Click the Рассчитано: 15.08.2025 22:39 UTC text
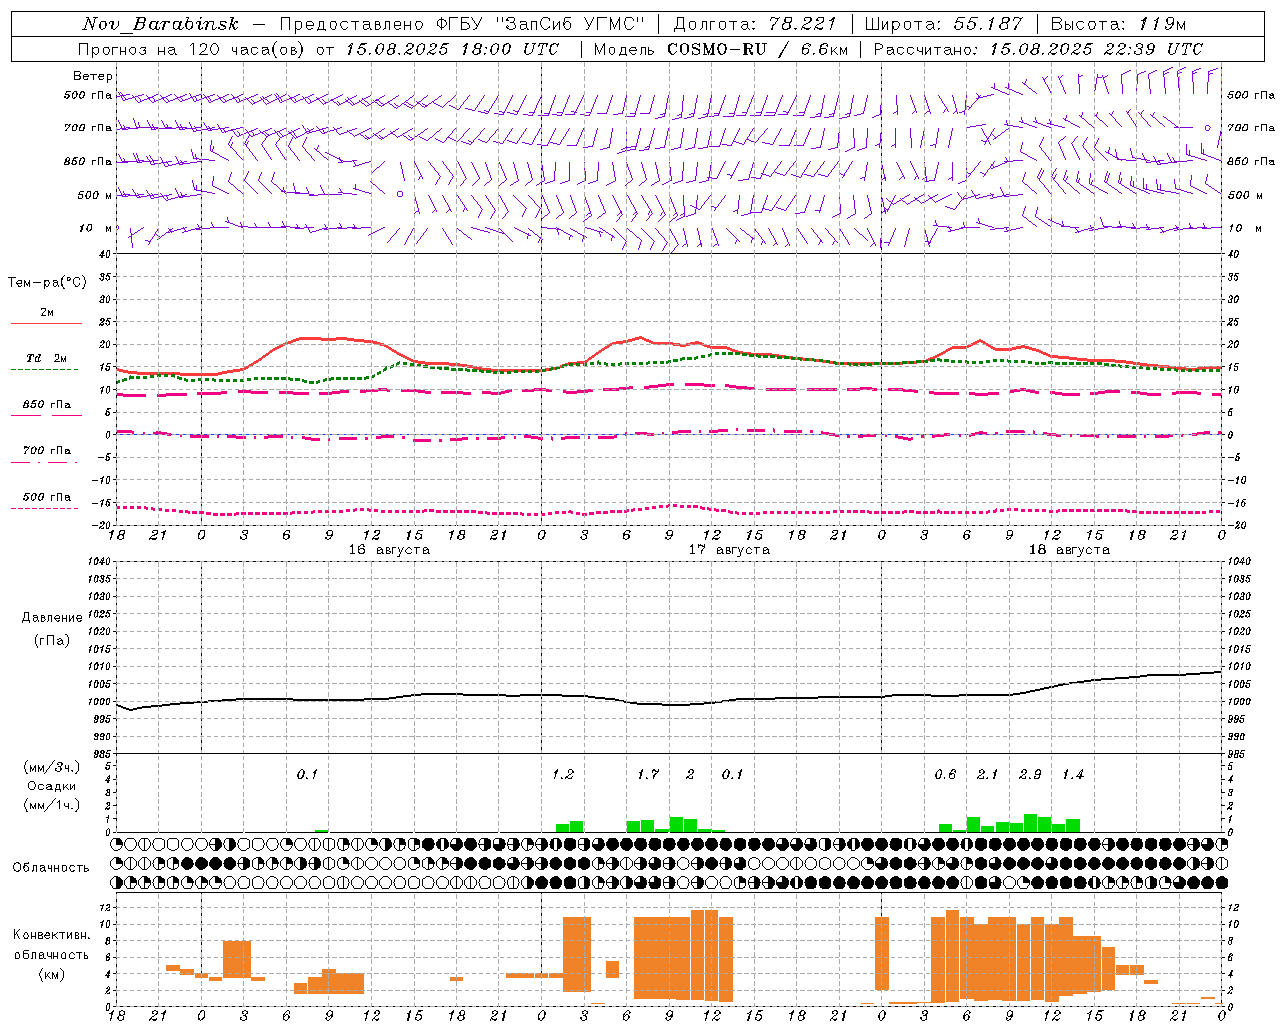This screenshot has height=1024, width=1280. pos(1038,49)
